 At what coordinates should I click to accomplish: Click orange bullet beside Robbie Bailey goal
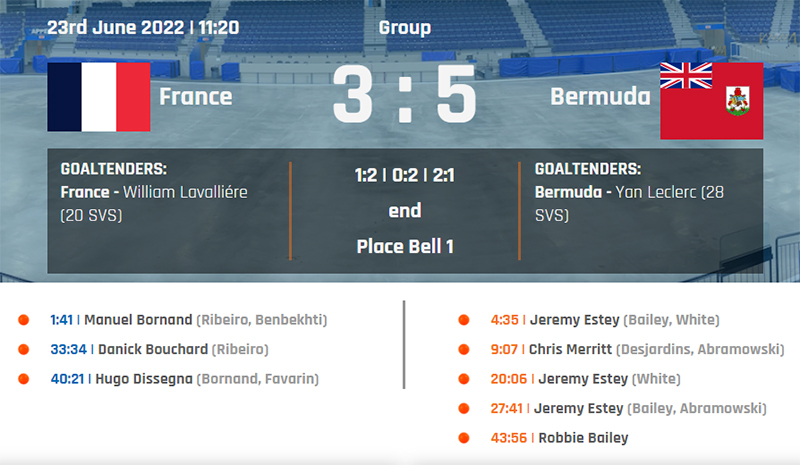coord(464,438)
